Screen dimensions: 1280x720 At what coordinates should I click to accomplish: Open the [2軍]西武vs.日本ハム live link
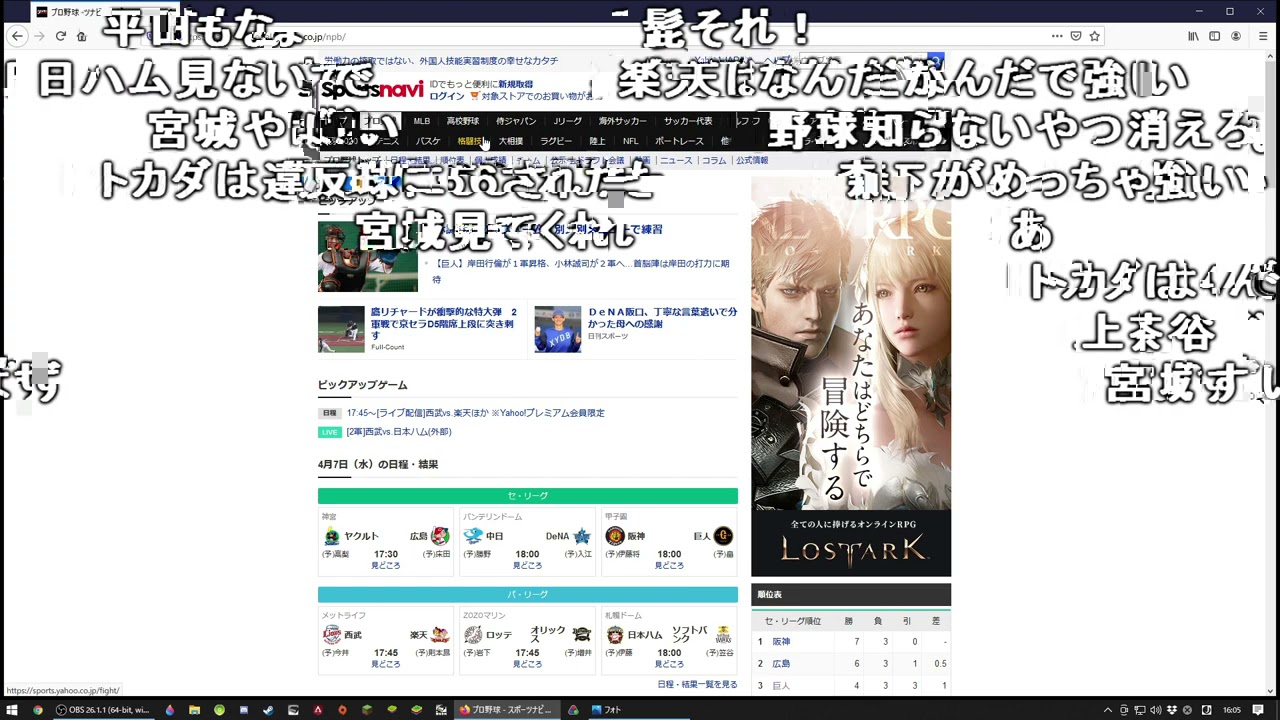tap(398, 432)
